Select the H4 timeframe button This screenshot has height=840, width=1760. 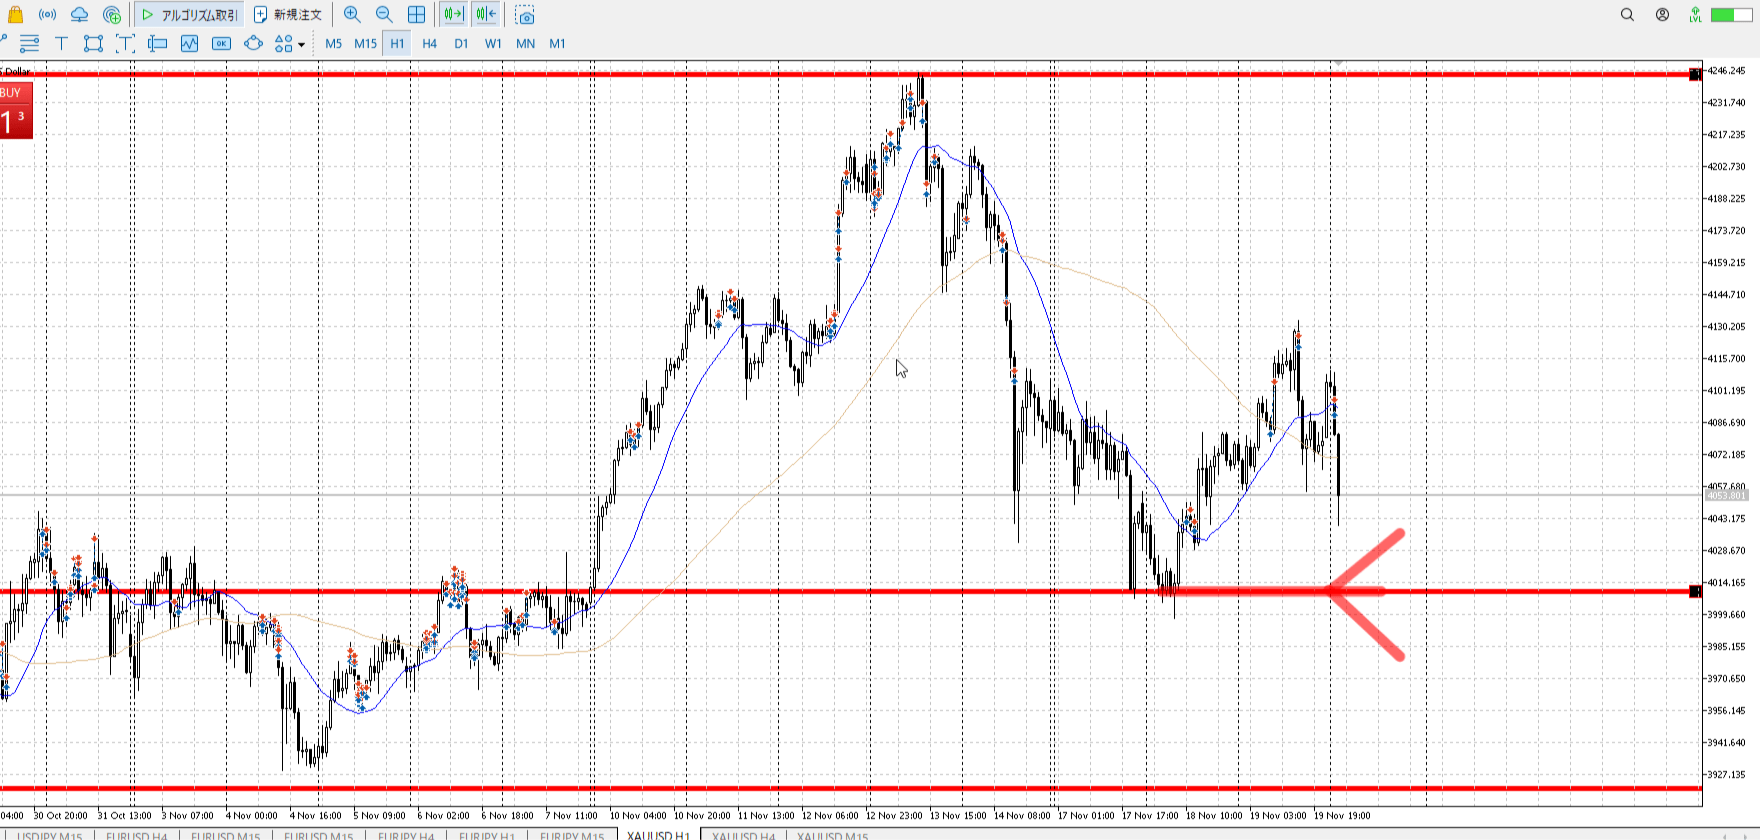(429, 43)
